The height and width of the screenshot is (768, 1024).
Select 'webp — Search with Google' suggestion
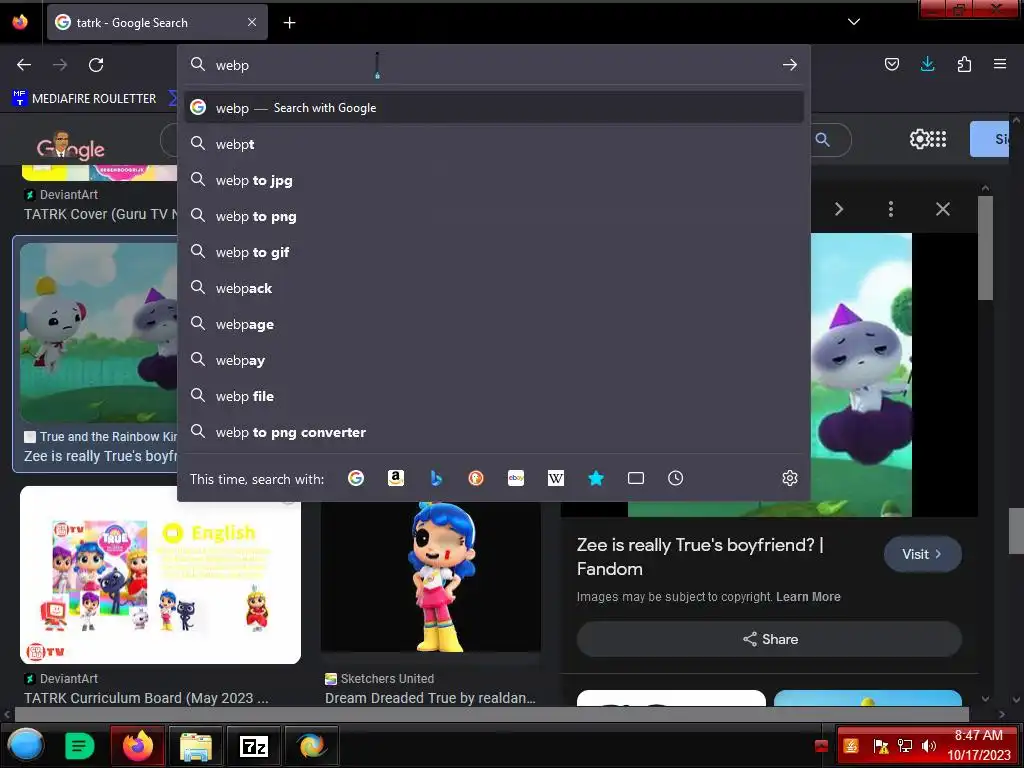pyautogui.click(x=494, y=108)
